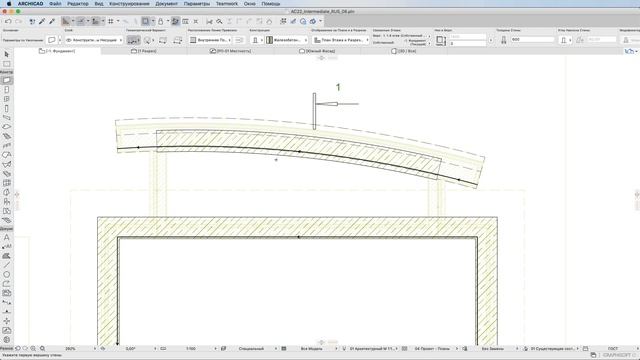Toggle layer visibility eye in Layer field

(69, 40)
